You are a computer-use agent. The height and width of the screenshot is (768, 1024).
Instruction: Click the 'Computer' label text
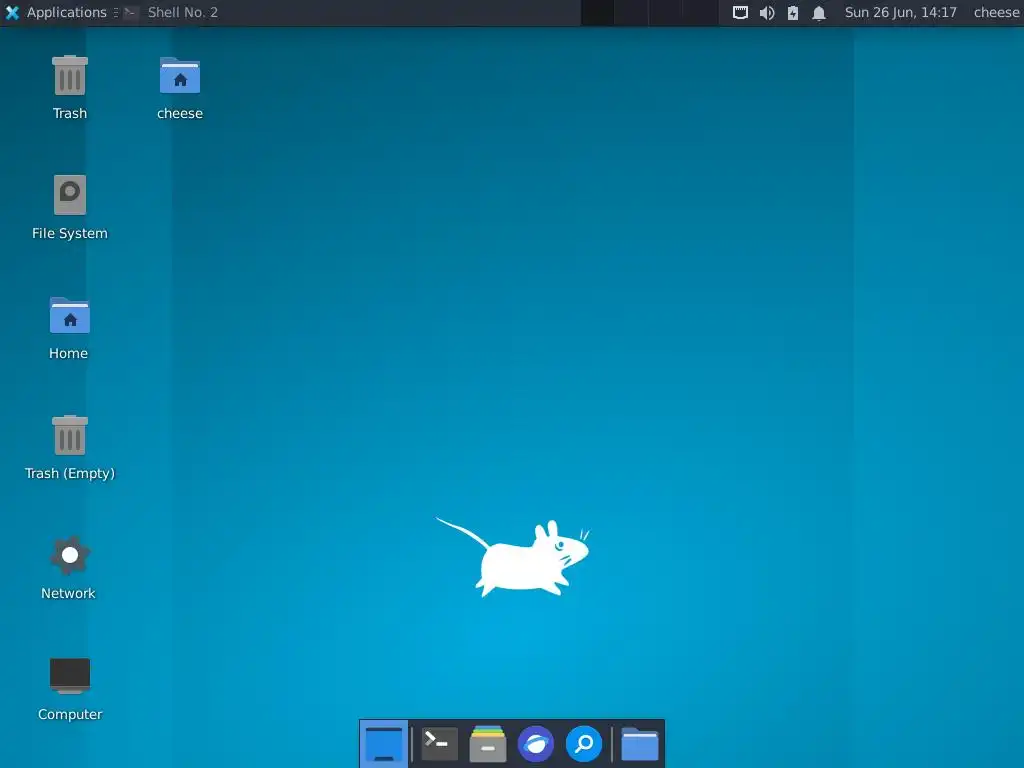tap(70, 714)
